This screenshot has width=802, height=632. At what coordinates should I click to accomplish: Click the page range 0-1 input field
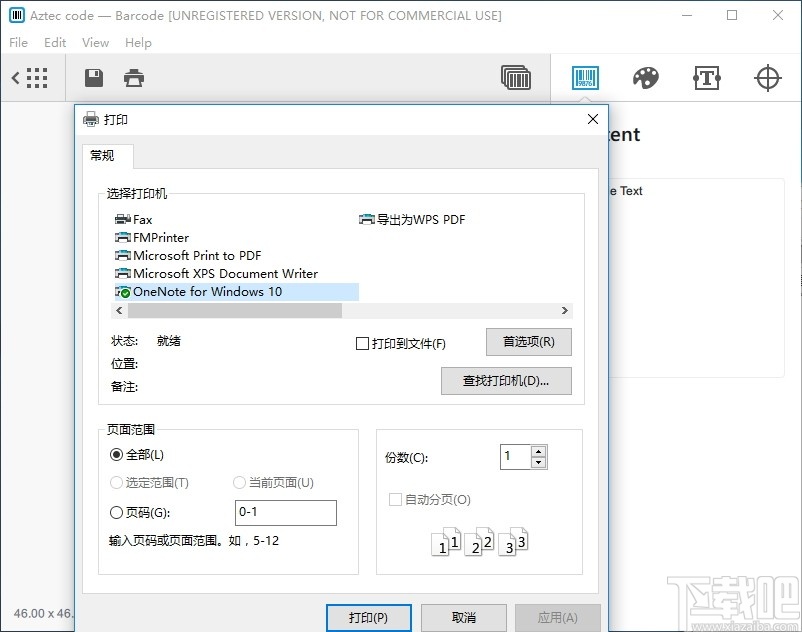click(x=285, y=512)
